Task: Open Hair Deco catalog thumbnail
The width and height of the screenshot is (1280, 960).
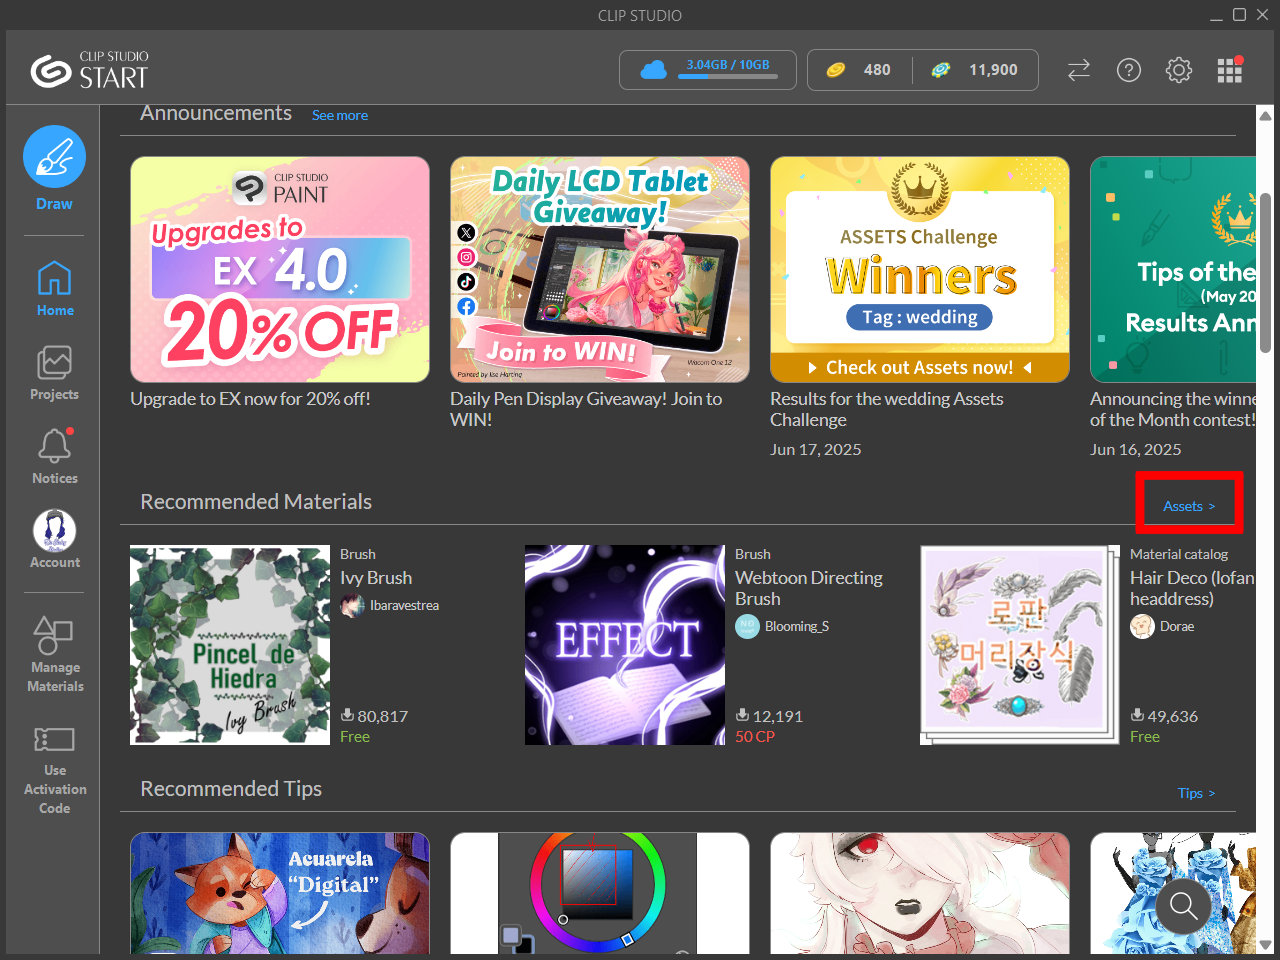Action: click(1020, 645)
